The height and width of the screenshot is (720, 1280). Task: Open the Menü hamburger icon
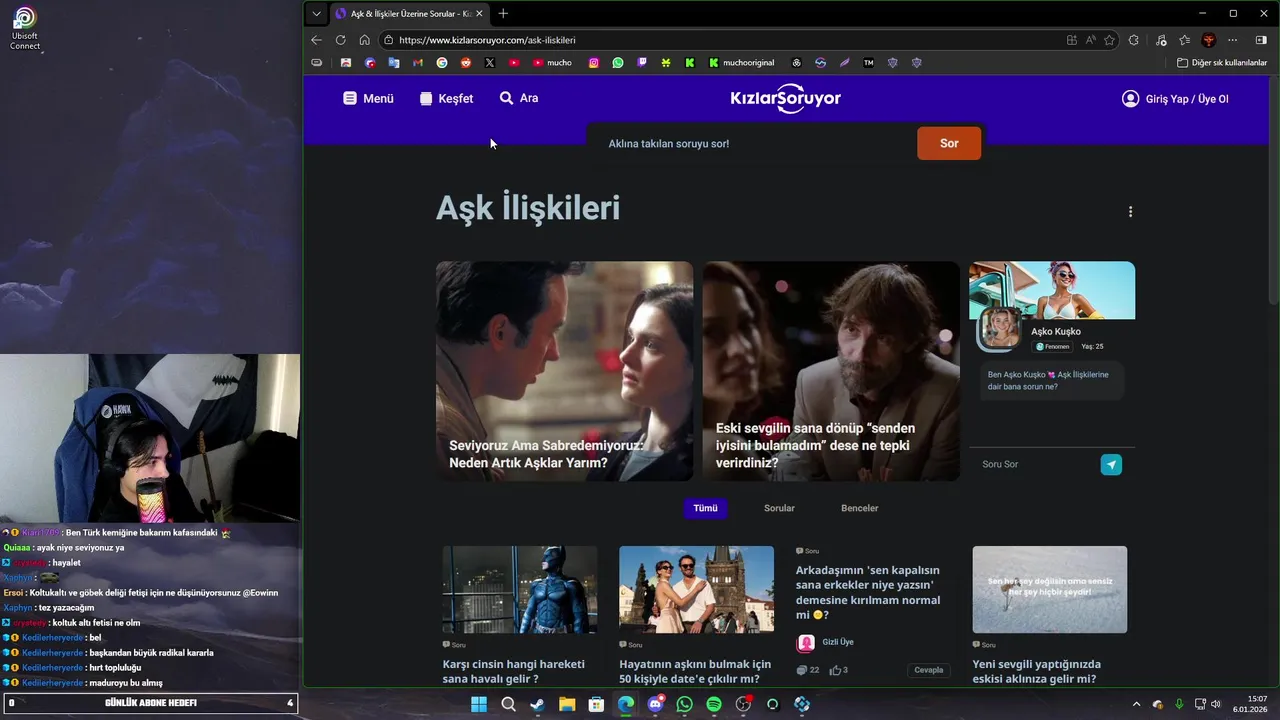point(350,98)
